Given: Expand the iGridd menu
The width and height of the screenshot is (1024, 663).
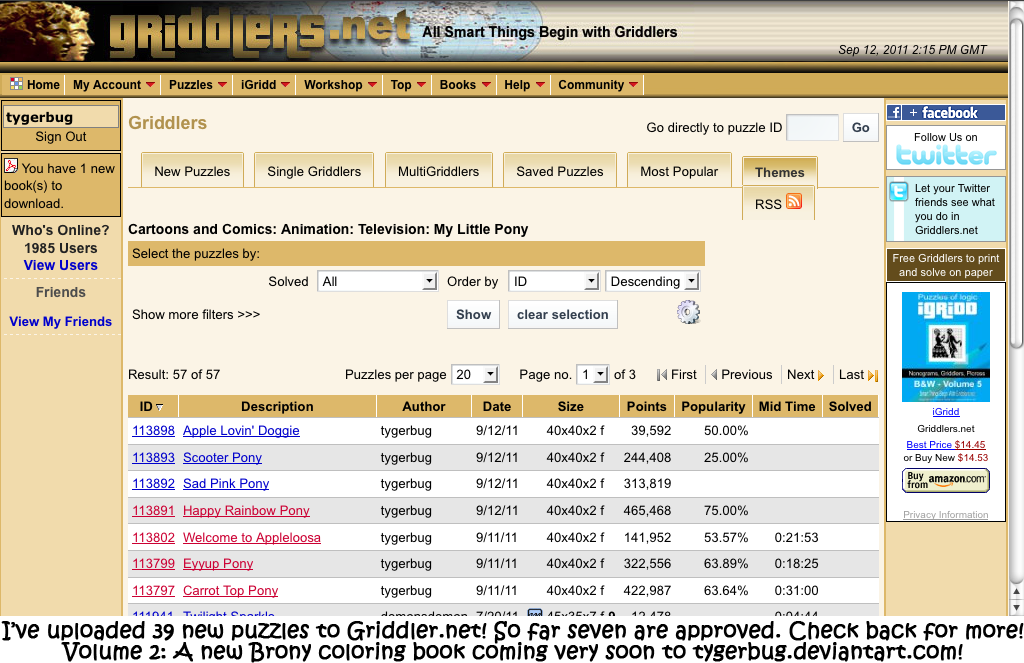Looking at the screenshot, I should [264, 85].
